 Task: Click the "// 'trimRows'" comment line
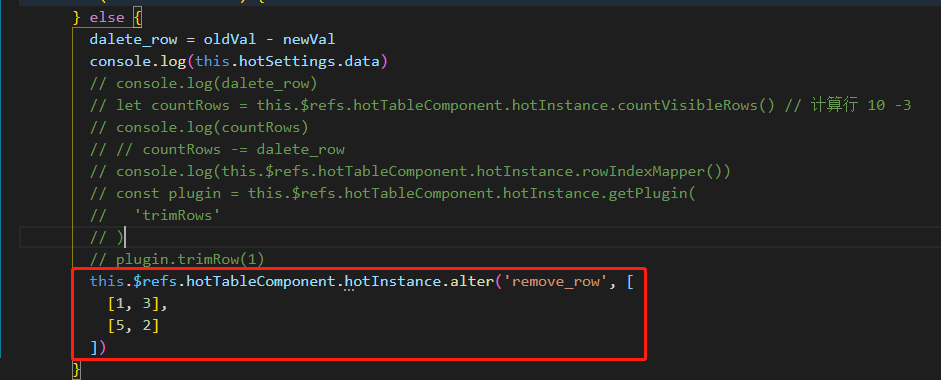pyautogui.click(x=155, y=216)
